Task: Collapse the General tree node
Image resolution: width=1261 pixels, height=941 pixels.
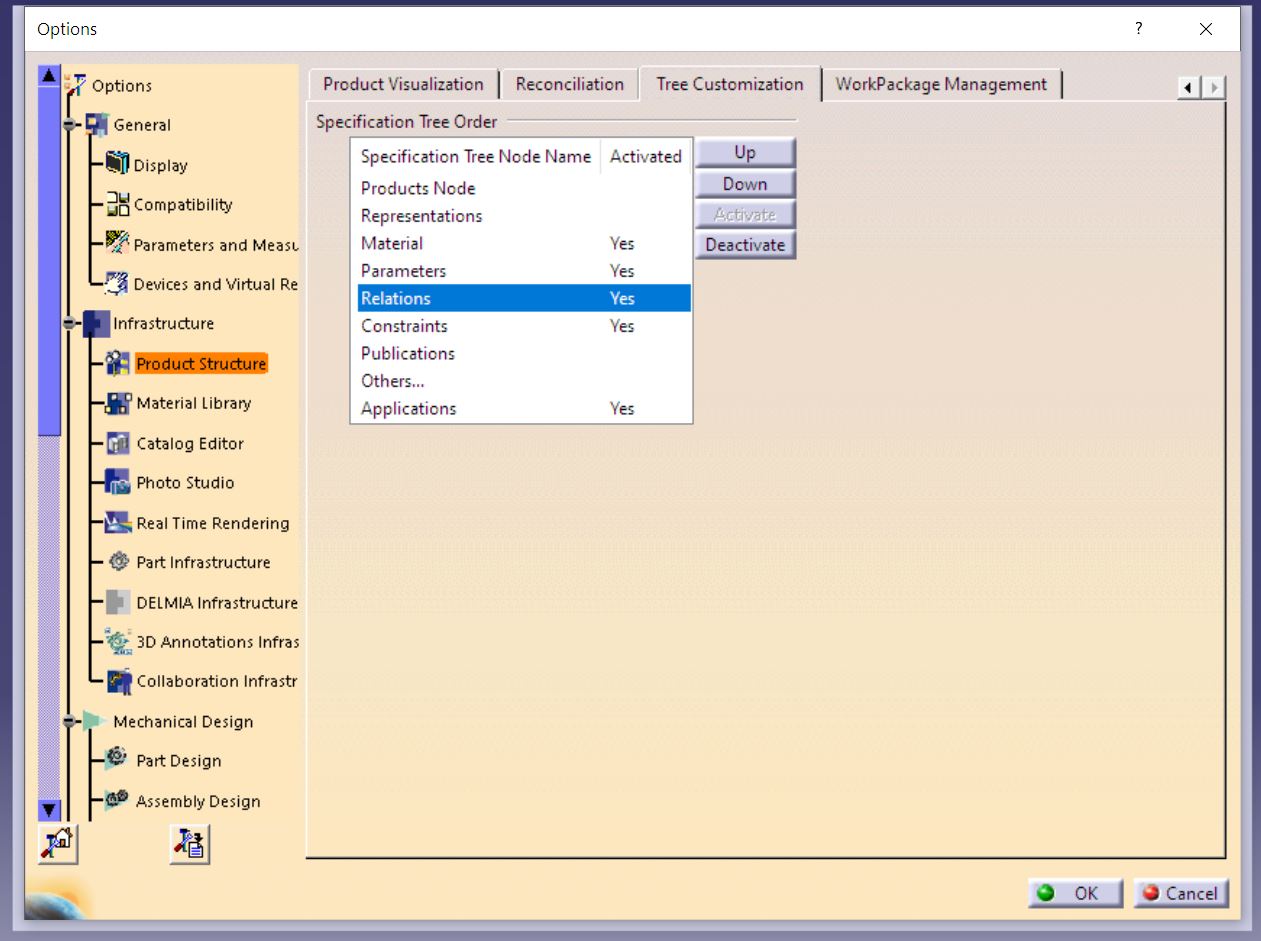Action: (69, 125)
